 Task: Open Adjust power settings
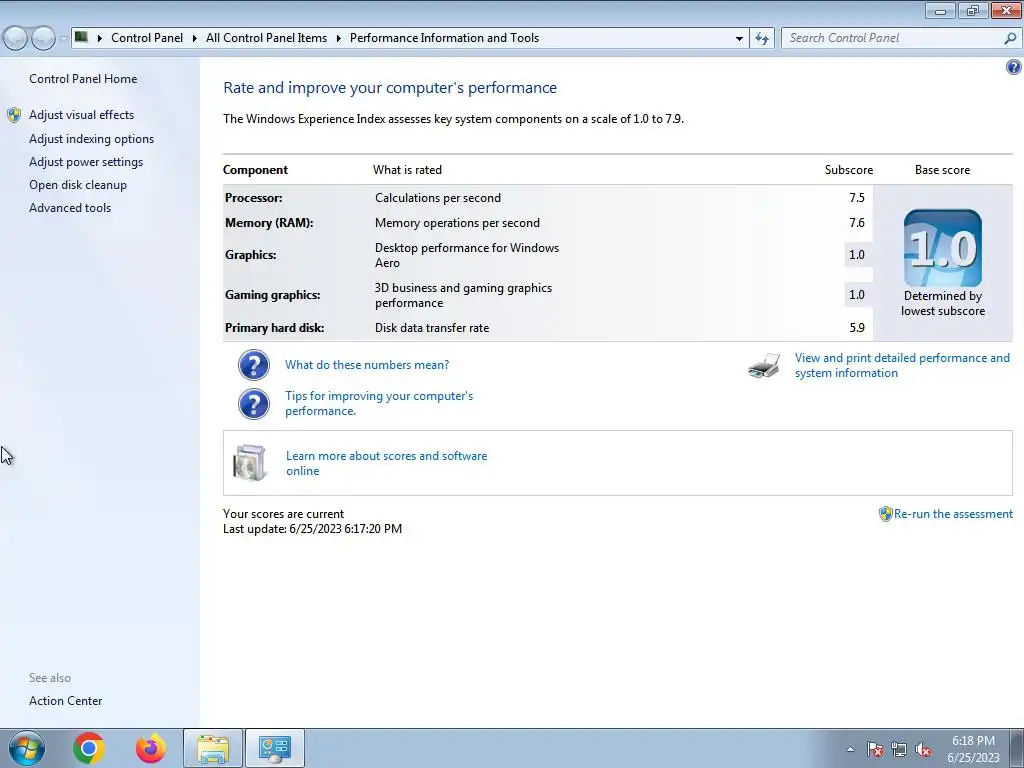pos(86,162)
